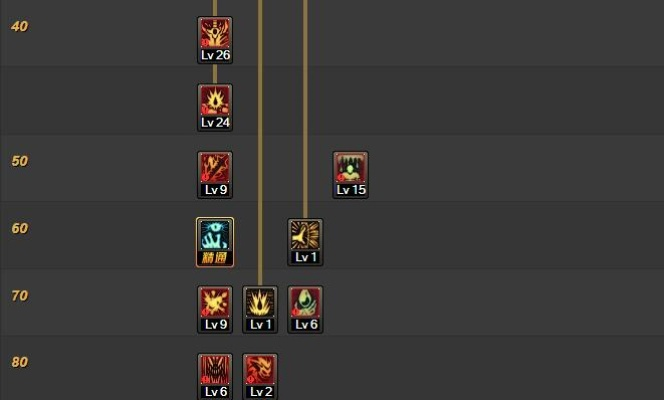Click the level 40 row label
Viewport: 664px width, 400px height.
coord(19,26)
